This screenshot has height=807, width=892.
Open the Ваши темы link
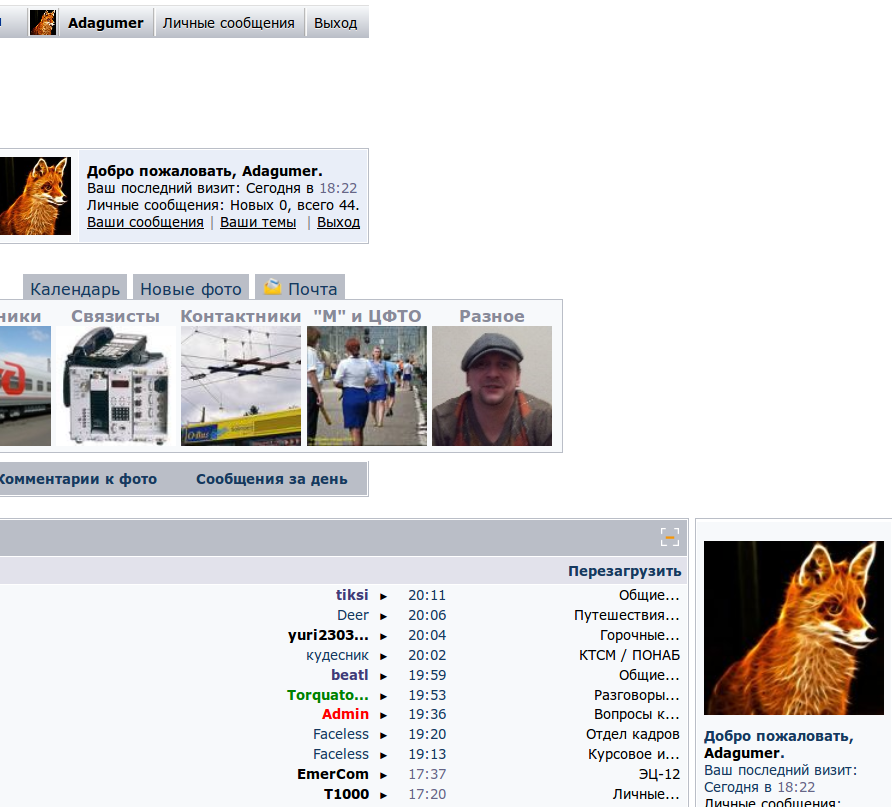pyautogui.click(x=258, y=222)
